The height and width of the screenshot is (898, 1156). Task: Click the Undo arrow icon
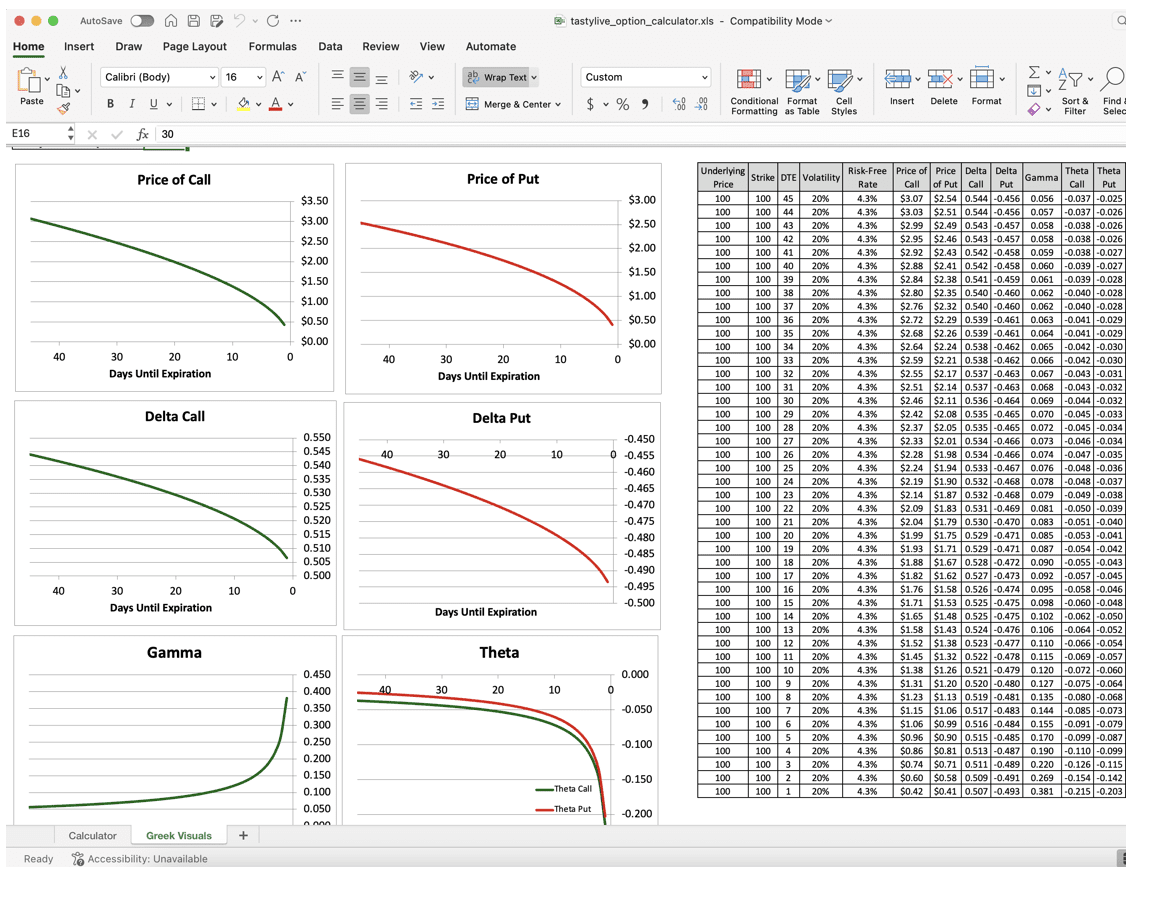coord(239,21)
